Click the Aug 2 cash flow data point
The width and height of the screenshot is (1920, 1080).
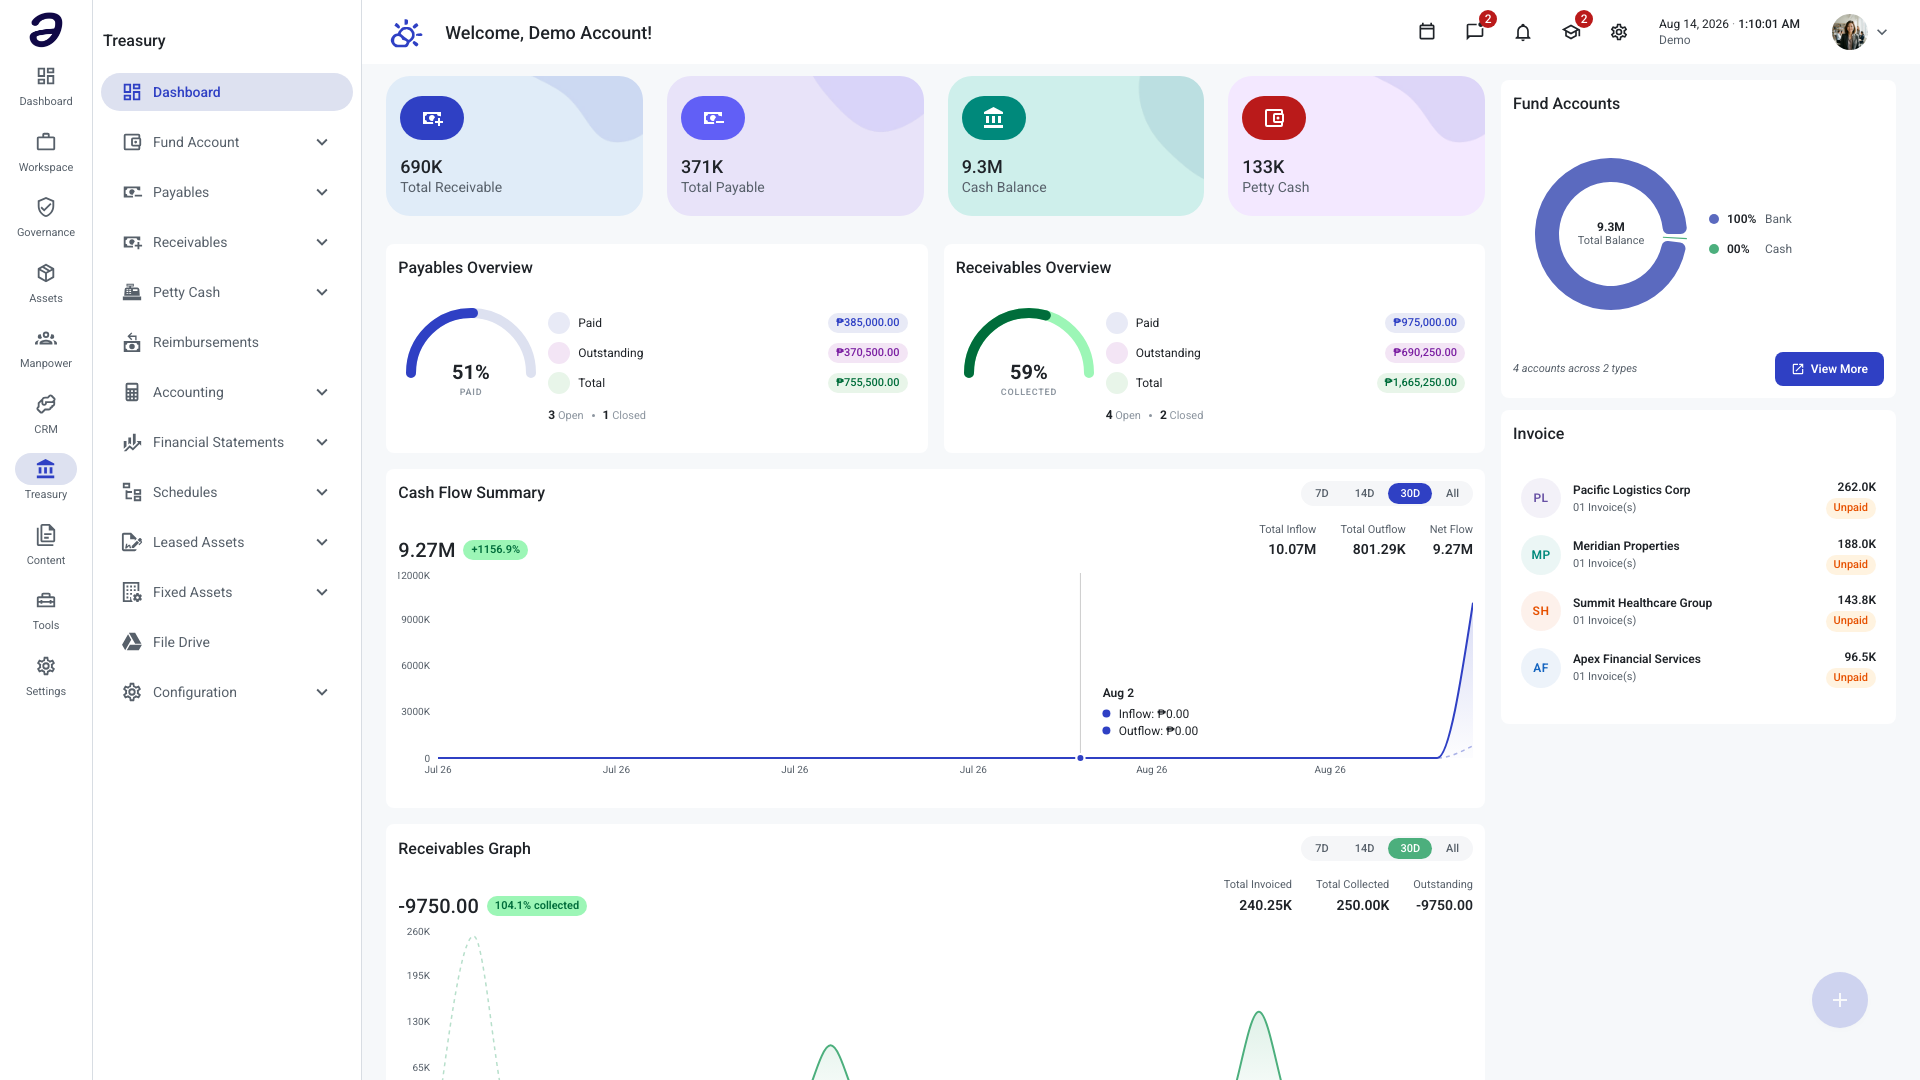(1080, 758)
